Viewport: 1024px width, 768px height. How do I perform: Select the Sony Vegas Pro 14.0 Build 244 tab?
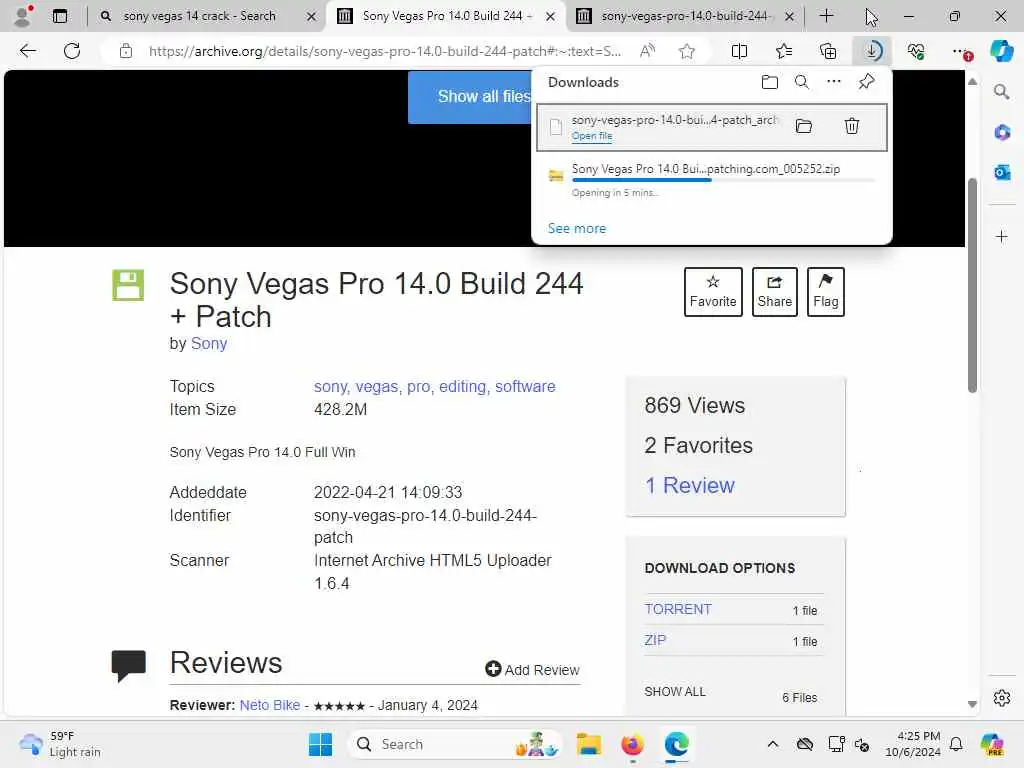[x=447, y=16]
